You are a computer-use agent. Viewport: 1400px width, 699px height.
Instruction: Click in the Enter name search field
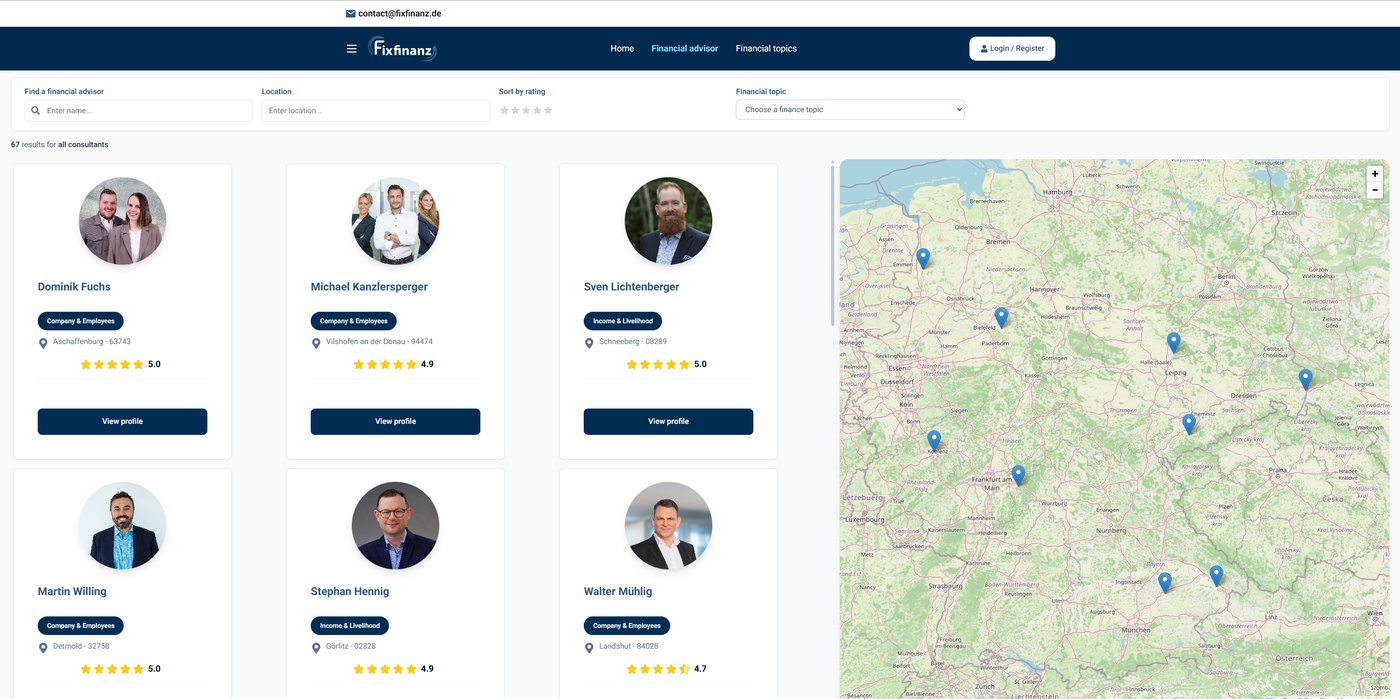[x=139, y=110]
